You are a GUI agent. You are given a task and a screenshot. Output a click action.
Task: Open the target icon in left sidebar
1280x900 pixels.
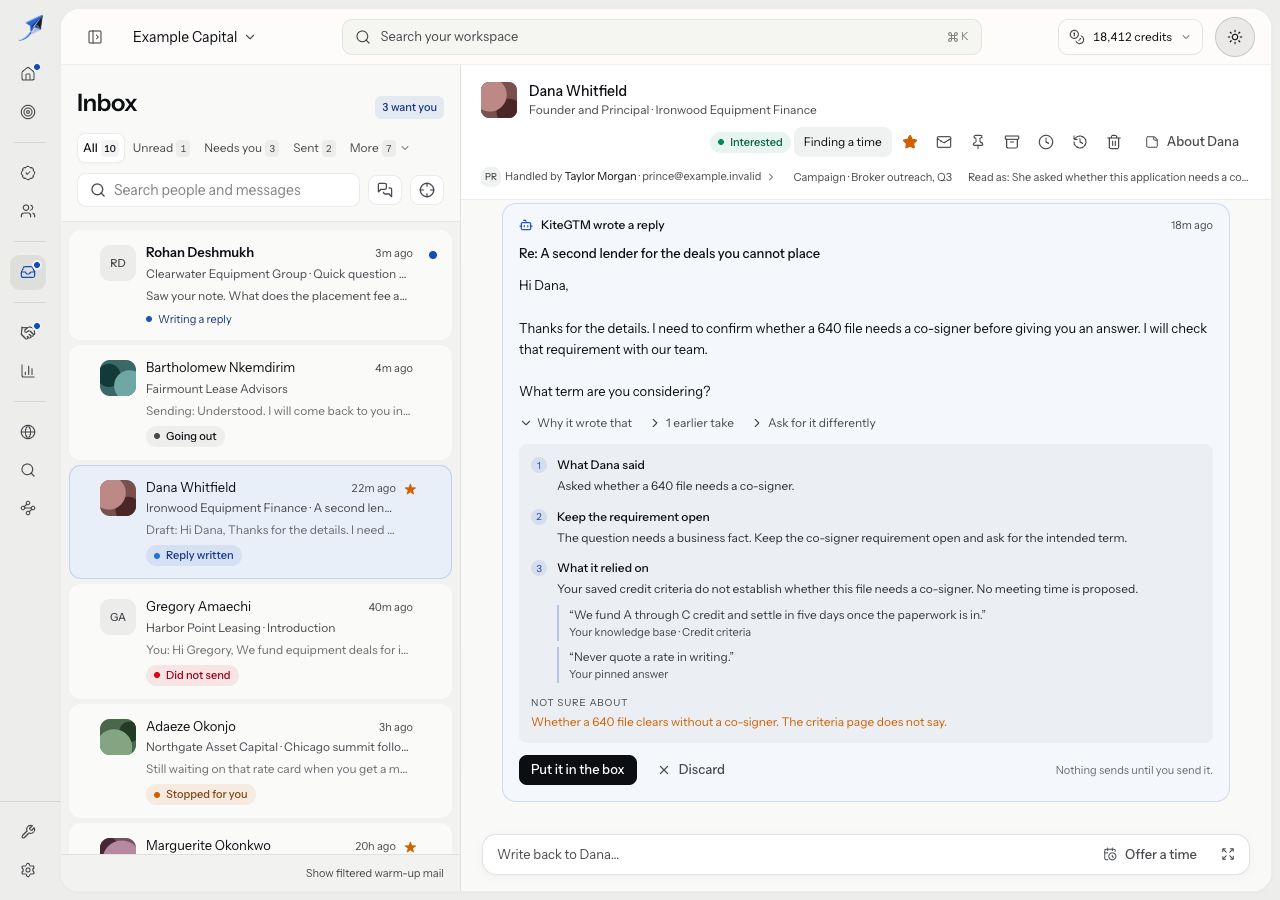pos(28,112)
